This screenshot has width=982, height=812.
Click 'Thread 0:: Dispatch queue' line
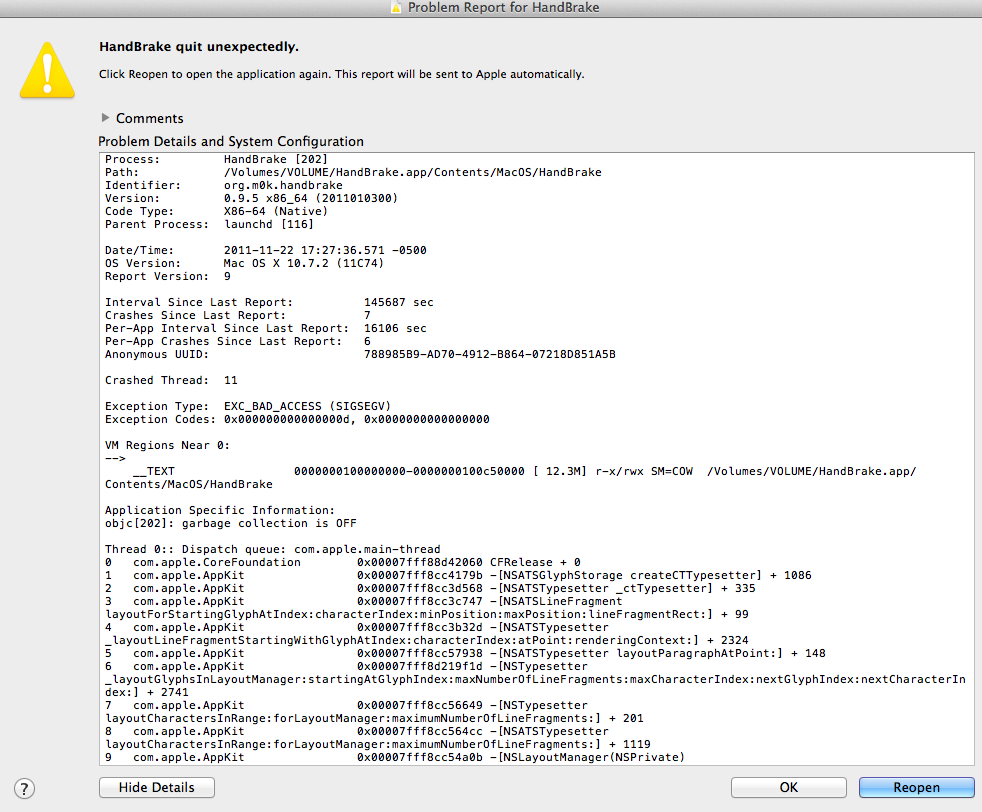click(272, 549)
